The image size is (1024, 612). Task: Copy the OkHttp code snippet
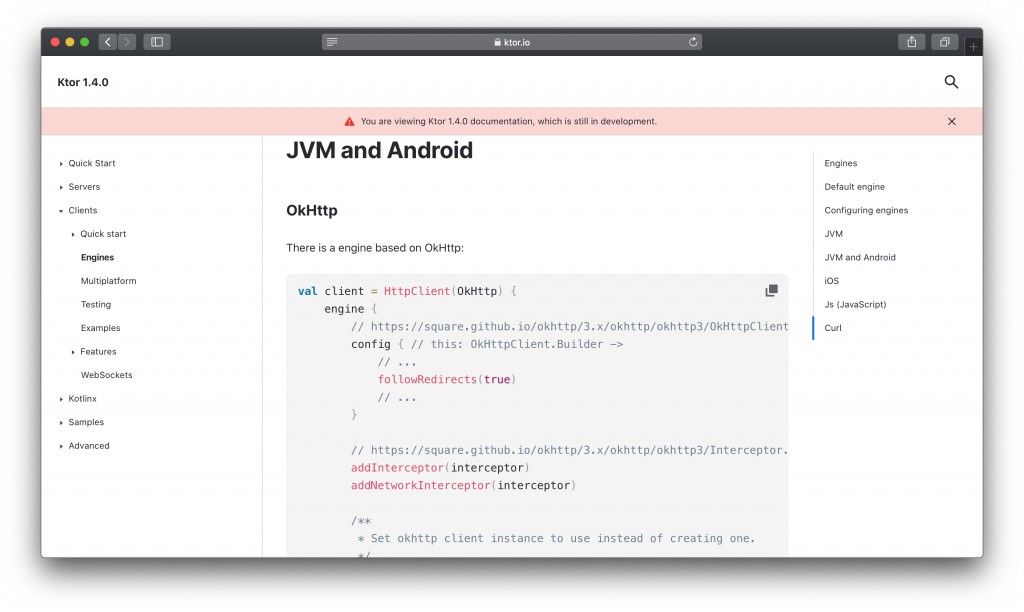coord(771,291)
